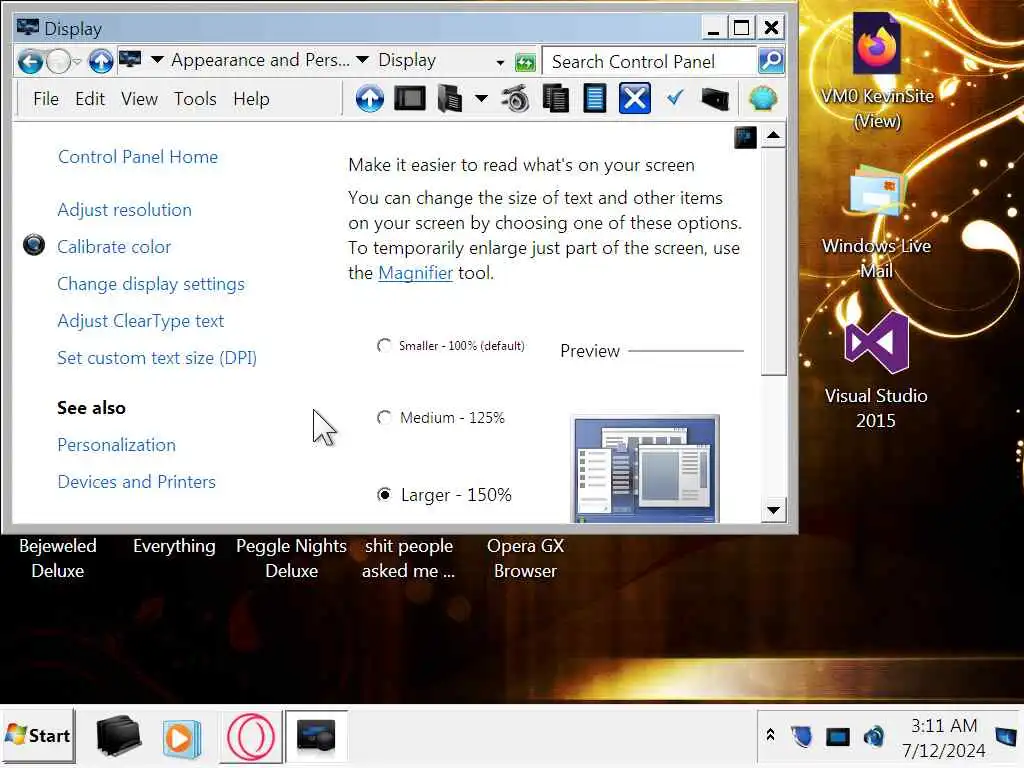Click the Search Control Panel field

pos(649,61)
